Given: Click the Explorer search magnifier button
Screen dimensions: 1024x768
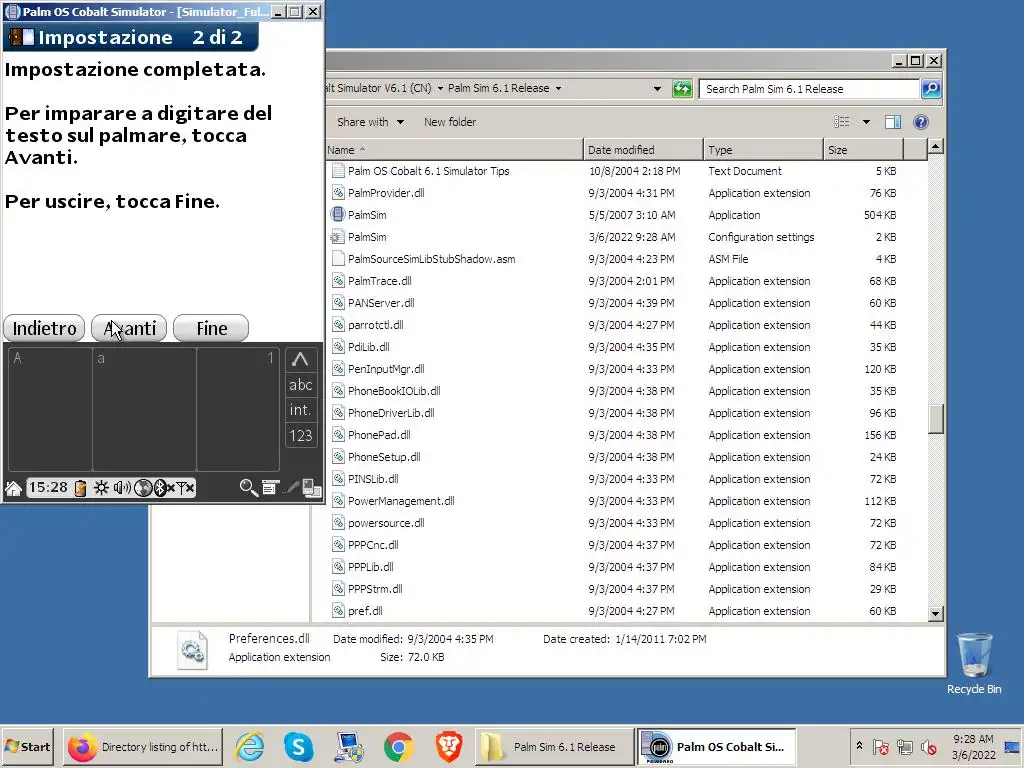Looking at the screenshot, I should tap(931, 89).
